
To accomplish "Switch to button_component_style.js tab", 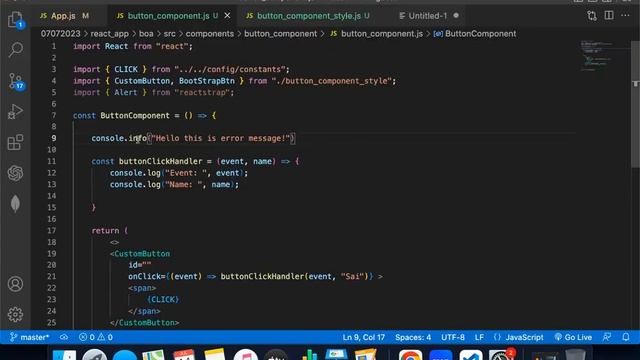I will 309,16.
